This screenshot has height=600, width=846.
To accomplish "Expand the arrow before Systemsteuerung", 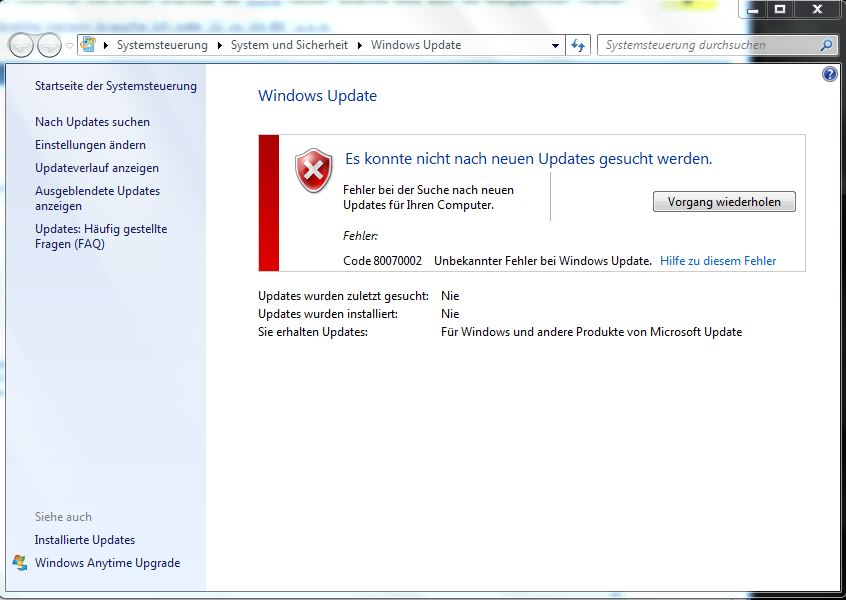I will click(106, 45).
